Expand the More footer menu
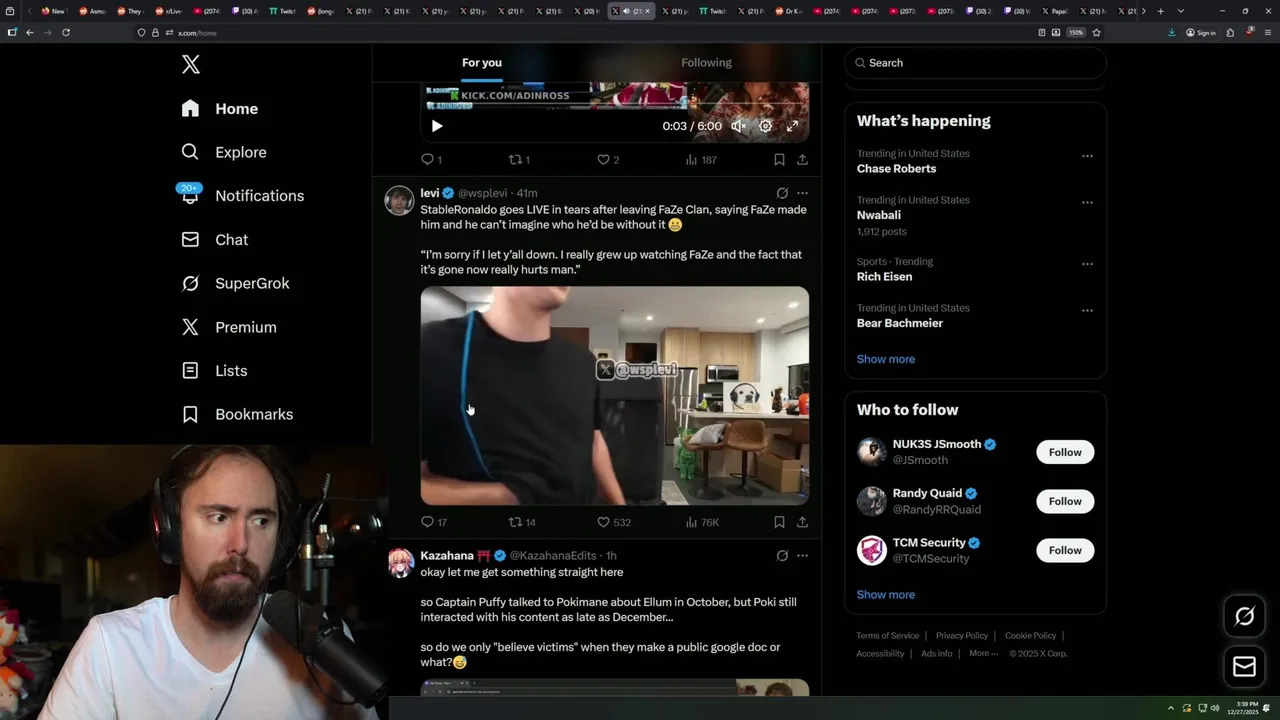1280x720 pixels. 983,654
